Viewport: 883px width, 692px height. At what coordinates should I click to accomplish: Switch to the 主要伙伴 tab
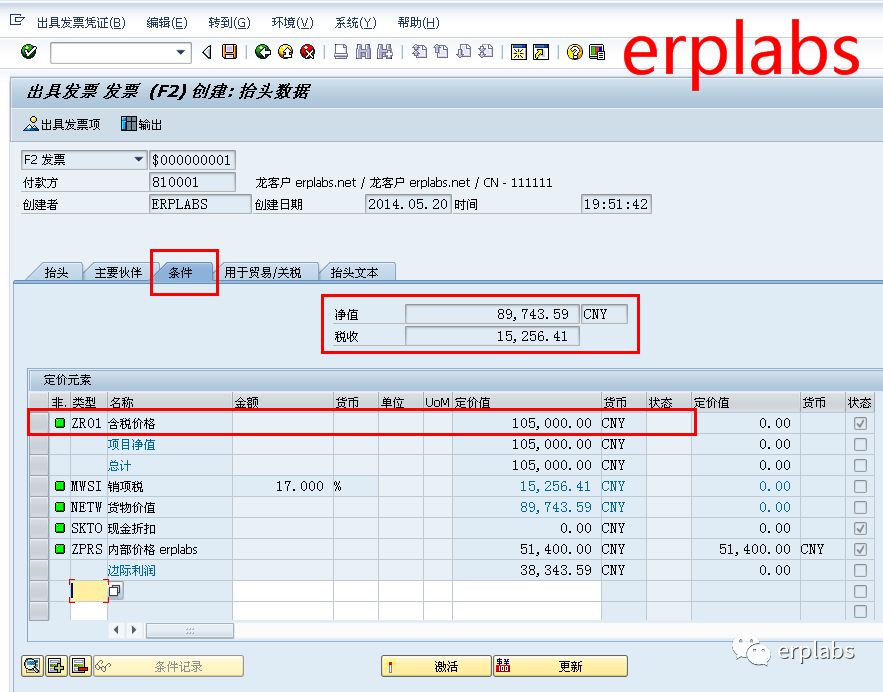[x=118, y=270]
